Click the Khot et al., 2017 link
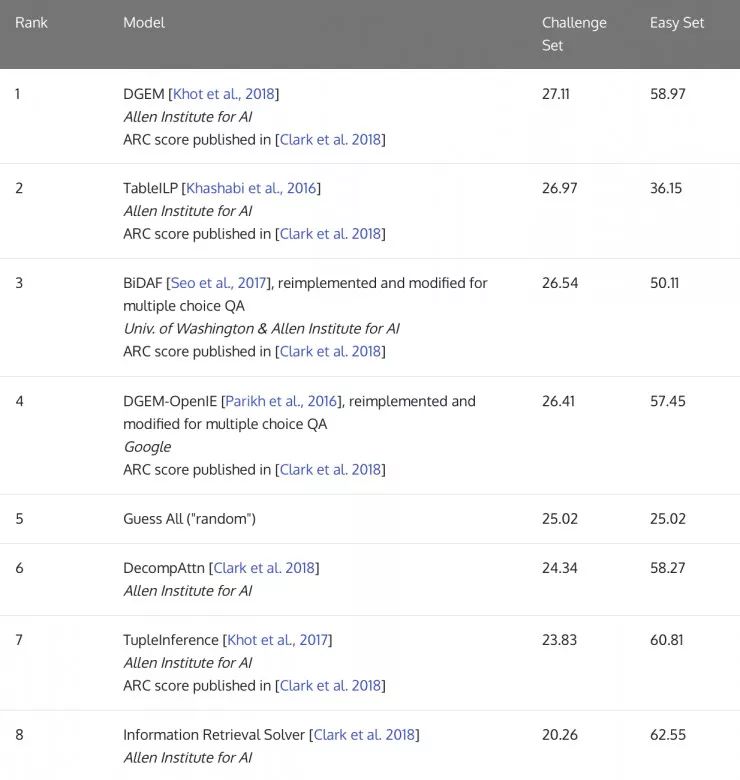Viewport: 740px width, 780px height. tap(278, 640)
